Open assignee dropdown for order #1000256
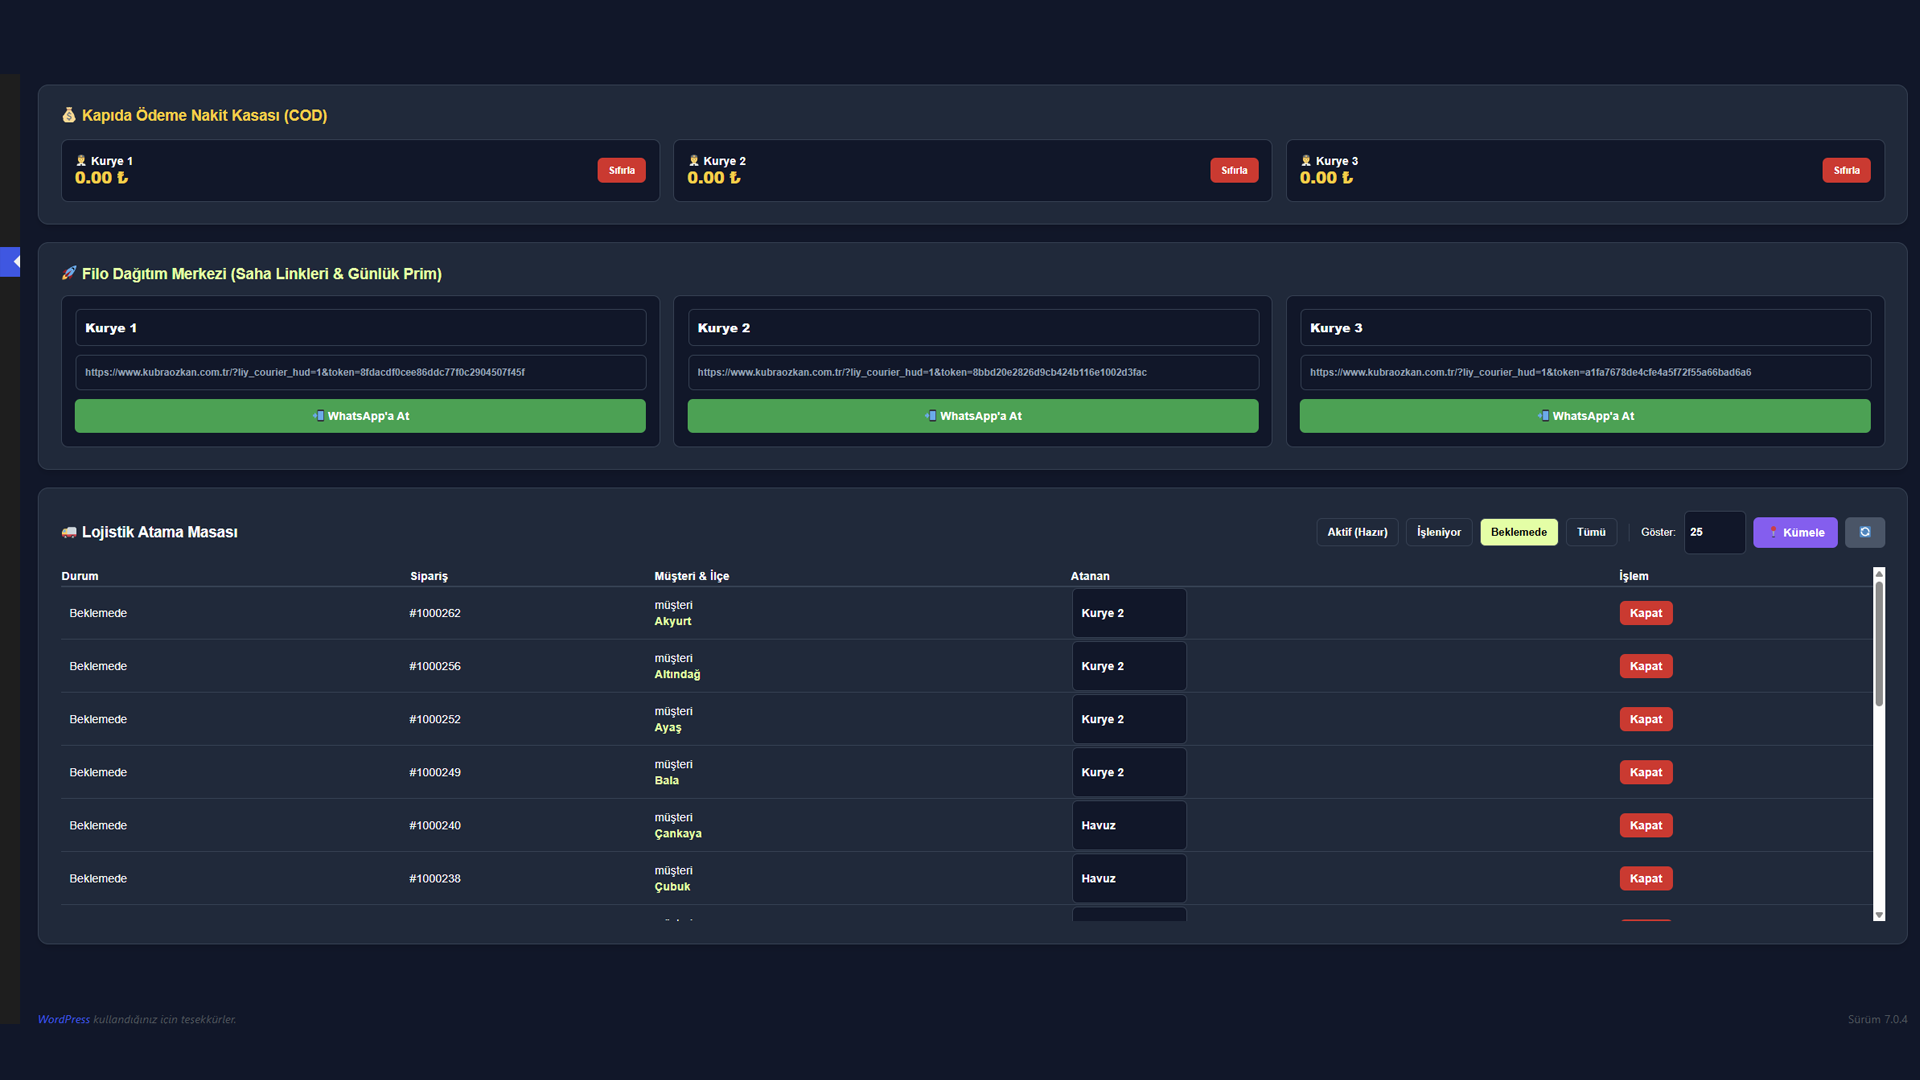 click(1129, 666)
